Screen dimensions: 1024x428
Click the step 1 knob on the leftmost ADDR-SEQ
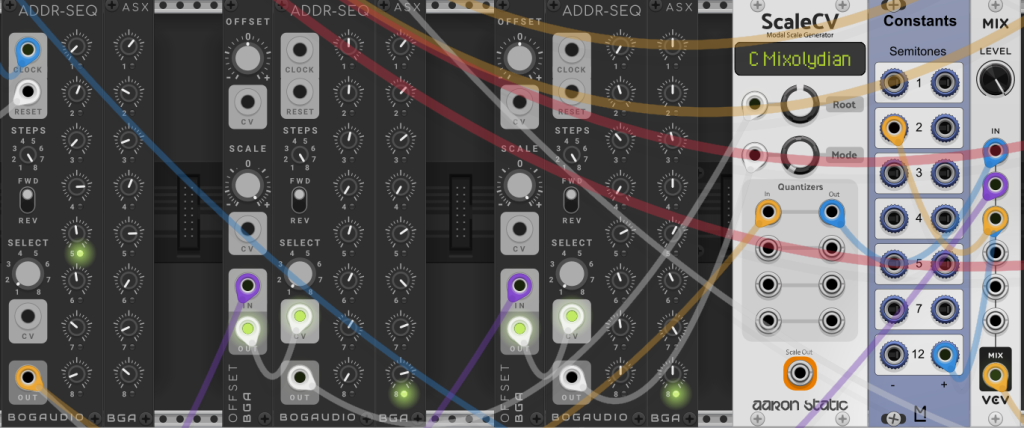pos(77,46)
